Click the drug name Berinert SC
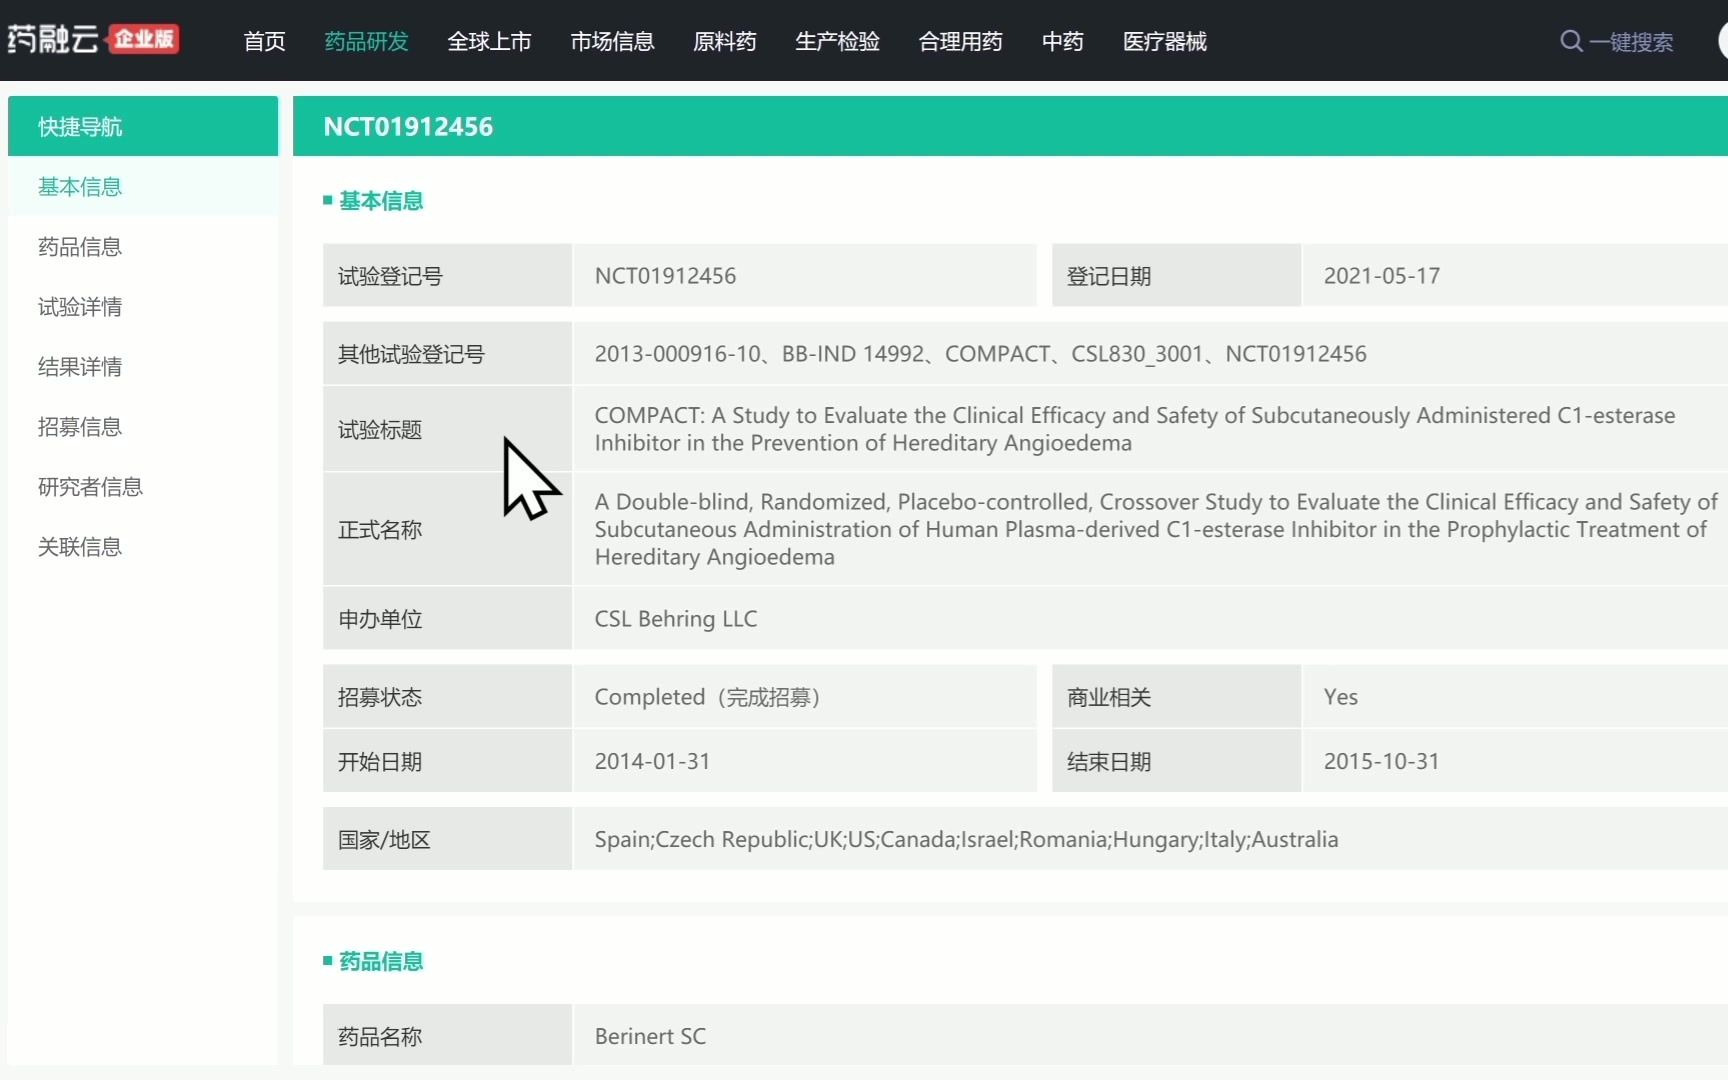 click(650, 1036)
